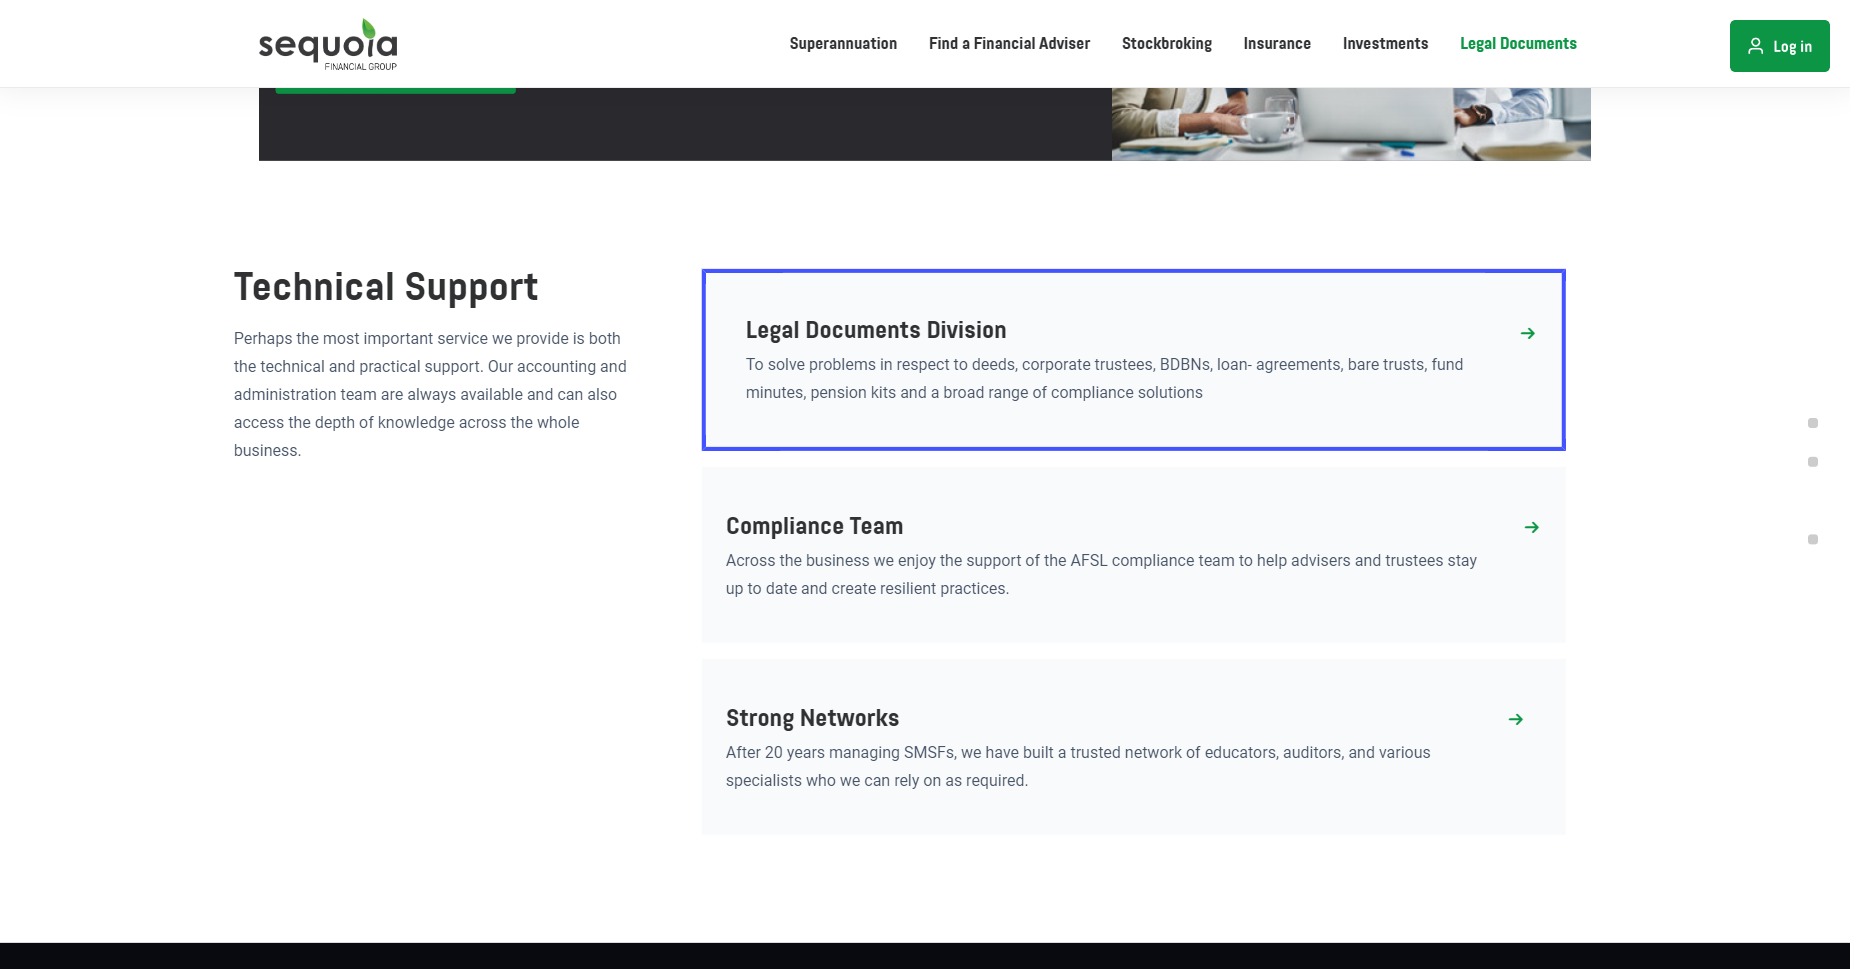The image size is (1865, 969).
Task: Click the green arrow beside Compliance Team
Action: (1531, 527)
